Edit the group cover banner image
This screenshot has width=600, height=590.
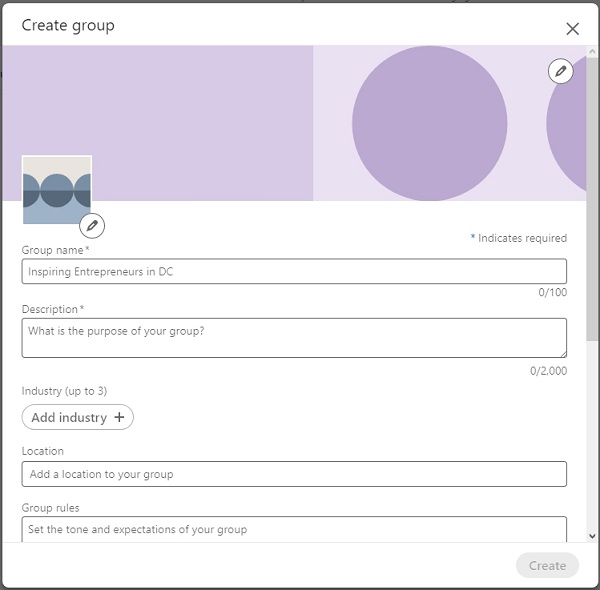click(561, 71)
